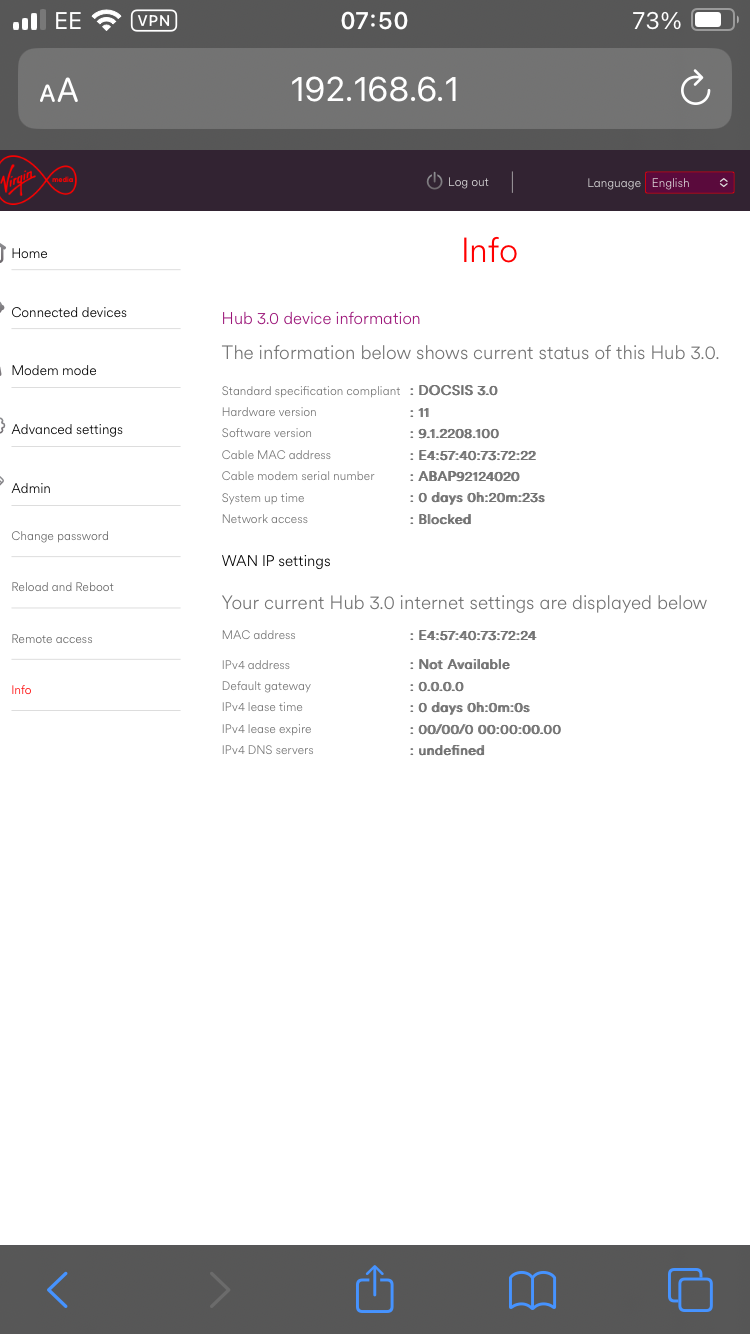Open Connected devices section
The width and height of the screenshot is (750, 1334).
69,313
